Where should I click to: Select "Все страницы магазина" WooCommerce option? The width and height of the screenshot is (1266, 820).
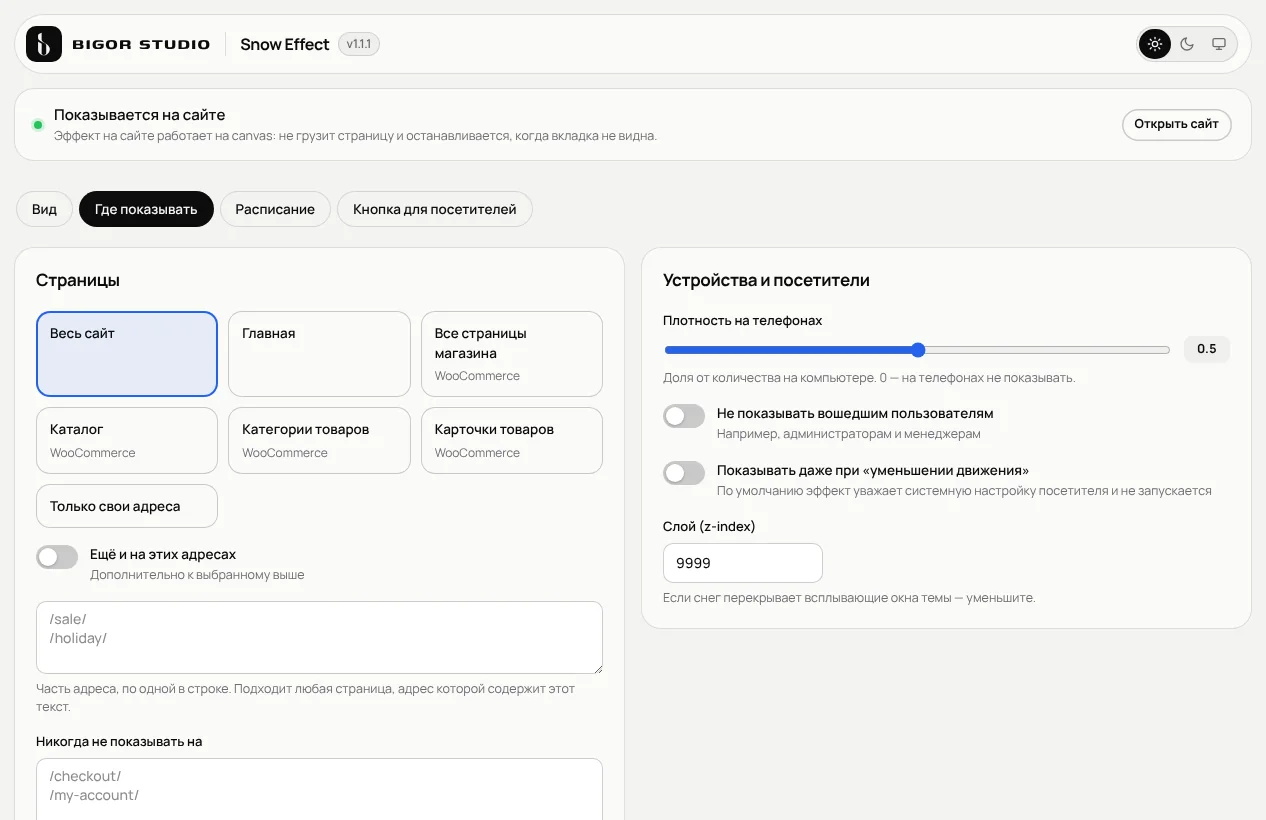[x=512, y=354]
